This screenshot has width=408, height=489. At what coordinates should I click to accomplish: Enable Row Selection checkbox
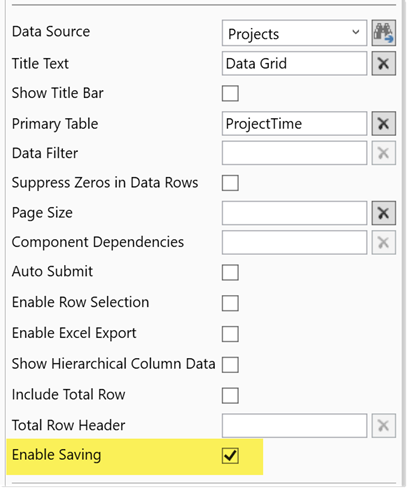[230, 303]
